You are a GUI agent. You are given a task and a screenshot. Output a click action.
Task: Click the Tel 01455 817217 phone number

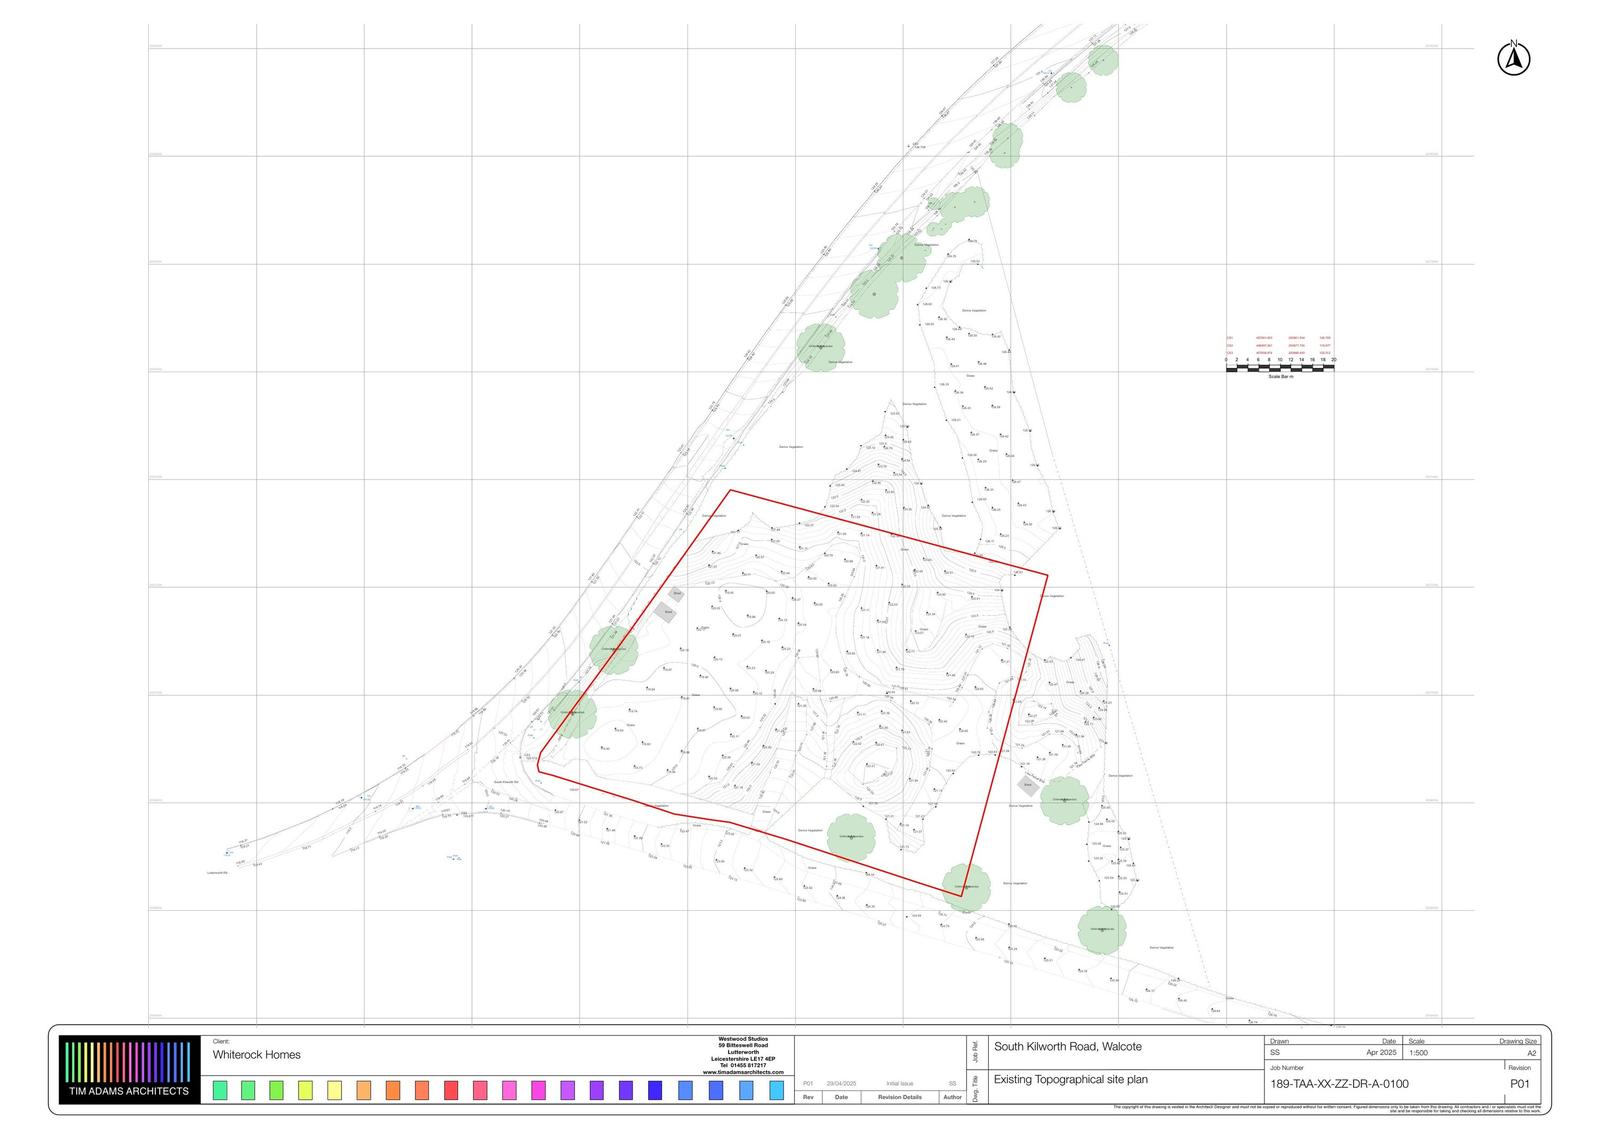coord(743,1065)
